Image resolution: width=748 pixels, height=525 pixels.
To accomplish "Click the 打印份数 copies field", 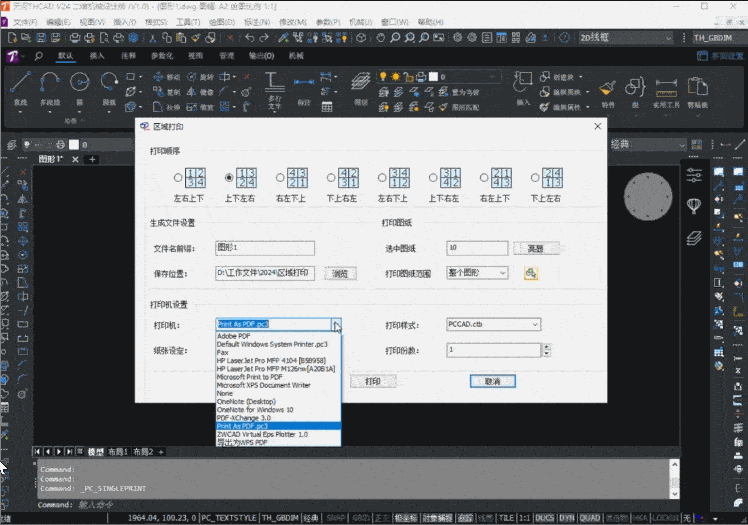I will (493, 350).
